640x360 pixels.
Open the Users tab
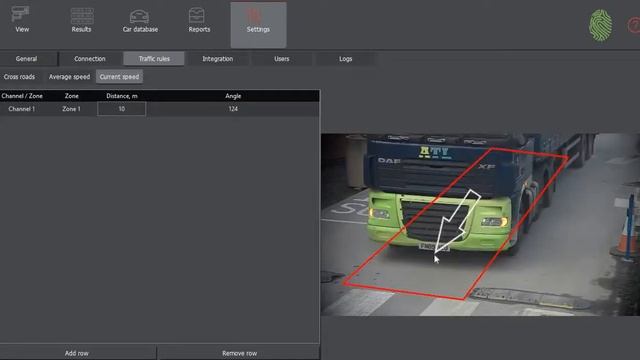tap(282, 59)
